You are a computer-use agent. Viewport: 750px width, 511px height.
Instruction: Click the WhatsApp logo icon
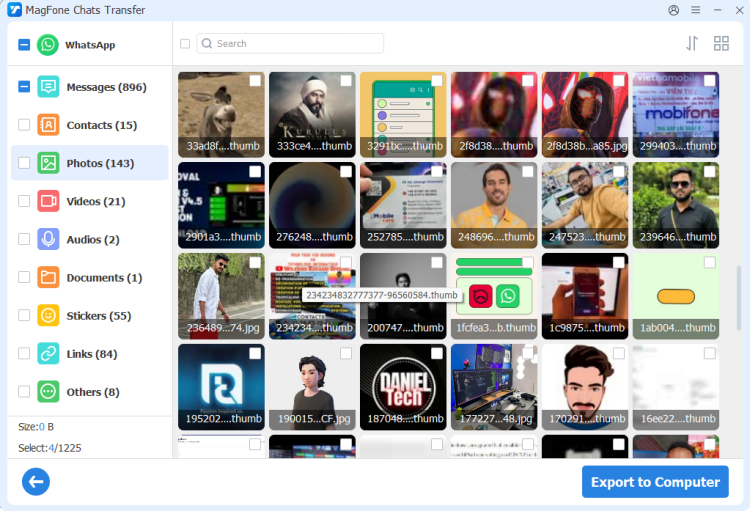pos(48,45)
